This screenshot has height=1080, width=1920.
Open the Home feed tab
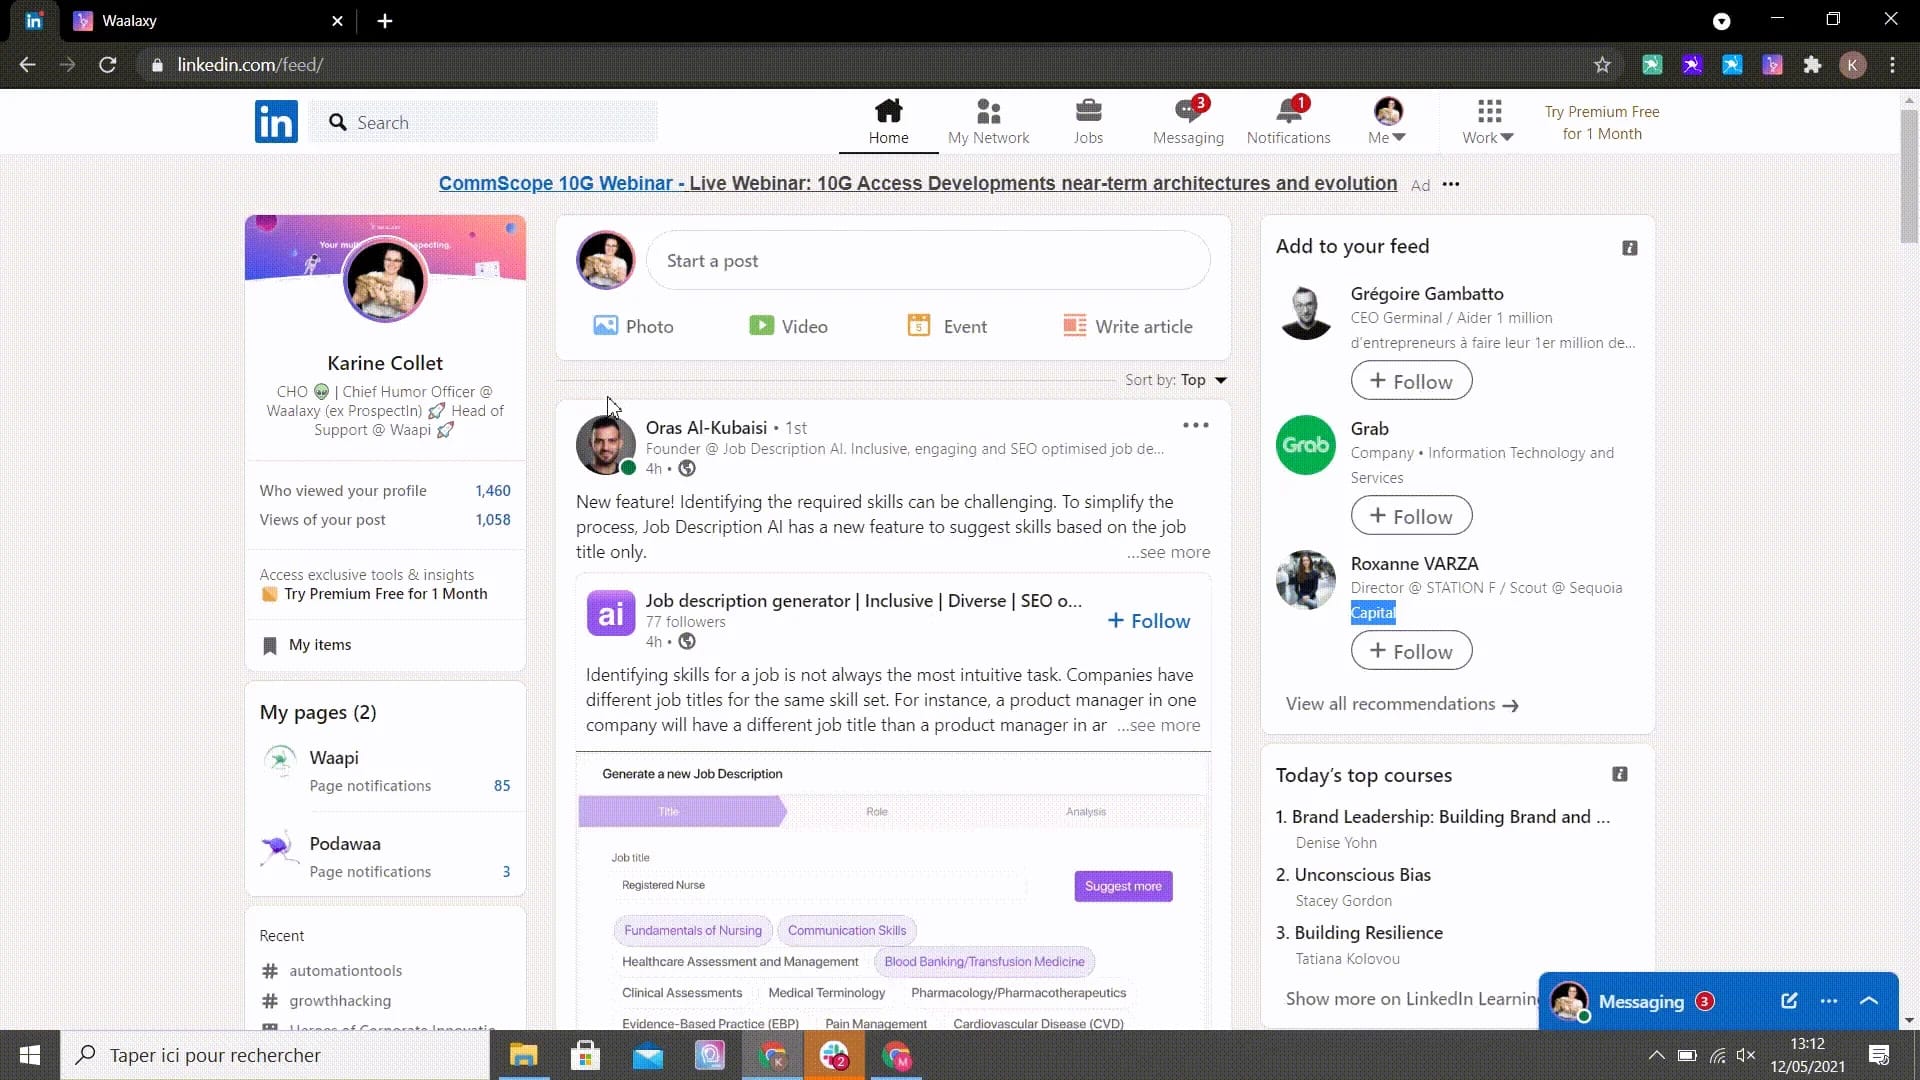coord(888,122)
